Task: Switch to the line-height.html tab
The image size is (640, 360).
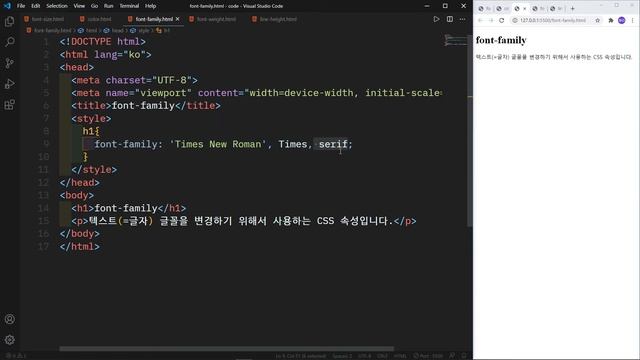Action: tap(275, 19)
